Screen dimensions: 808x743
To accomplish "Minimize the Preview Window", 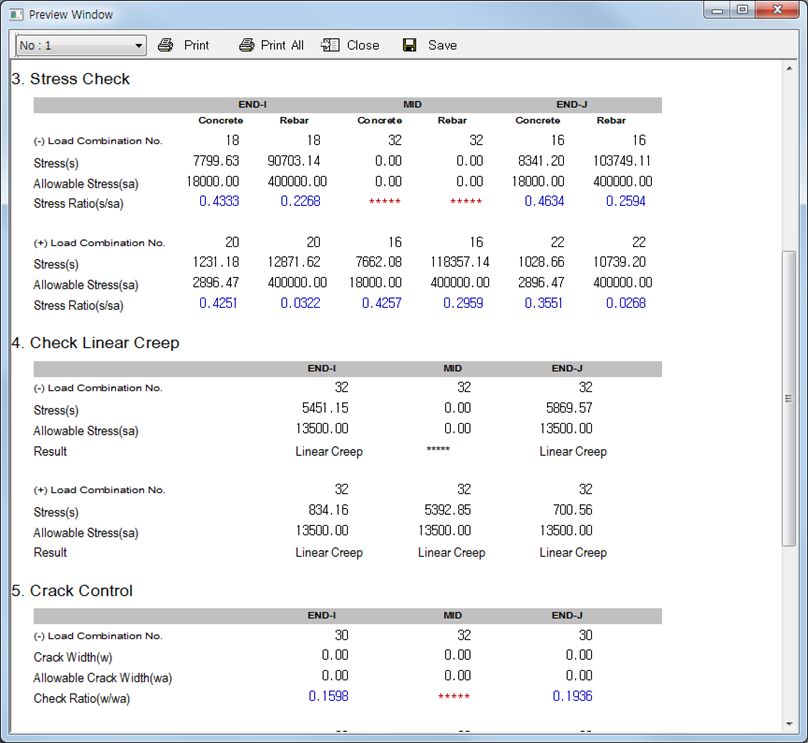I will 717,10.
